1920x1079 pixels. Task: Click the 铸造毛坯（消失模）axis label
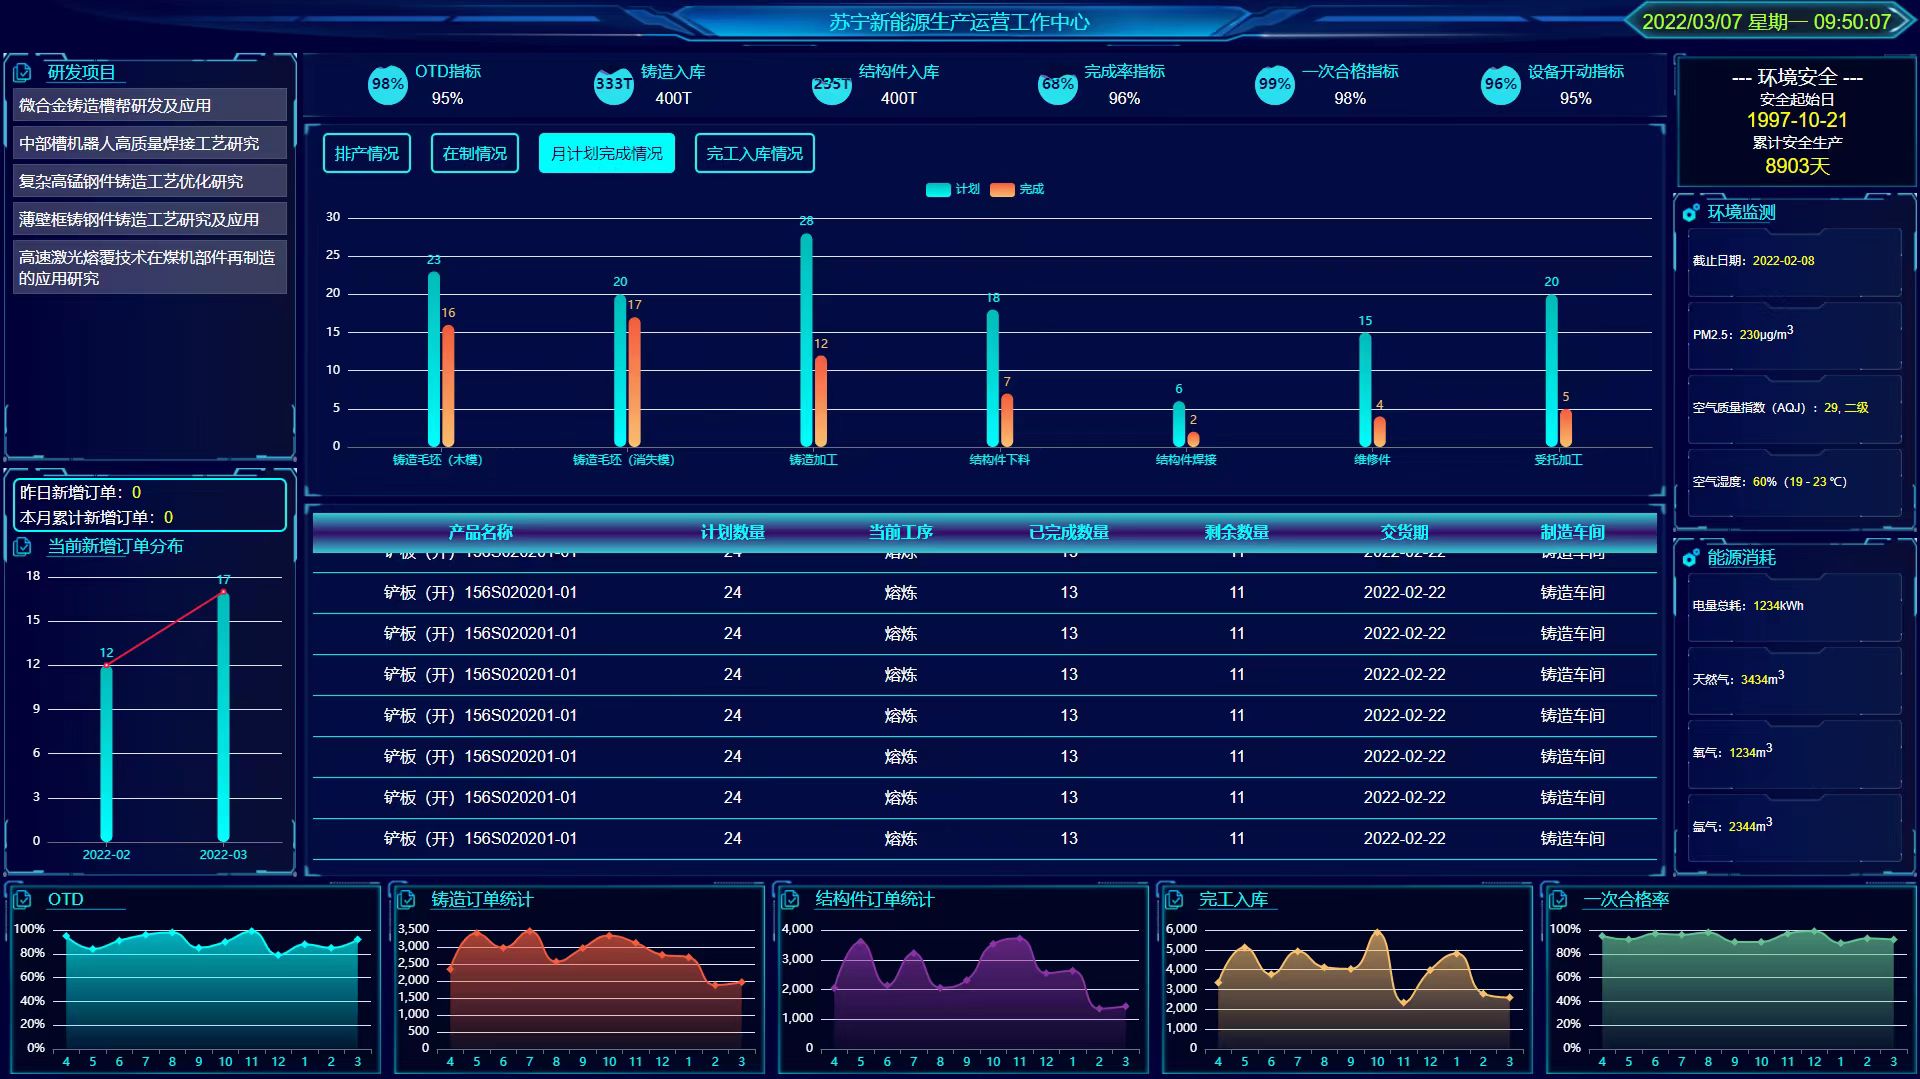point(623,460)
